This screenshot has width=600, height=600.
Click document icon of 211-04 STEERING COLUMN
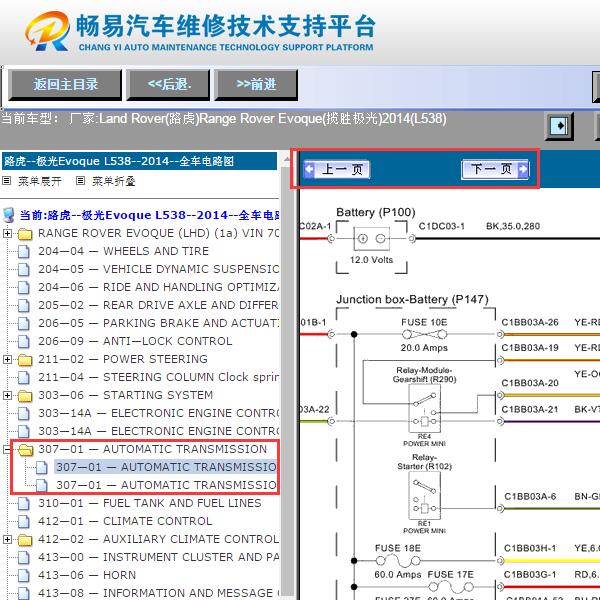tap(24, 377)
